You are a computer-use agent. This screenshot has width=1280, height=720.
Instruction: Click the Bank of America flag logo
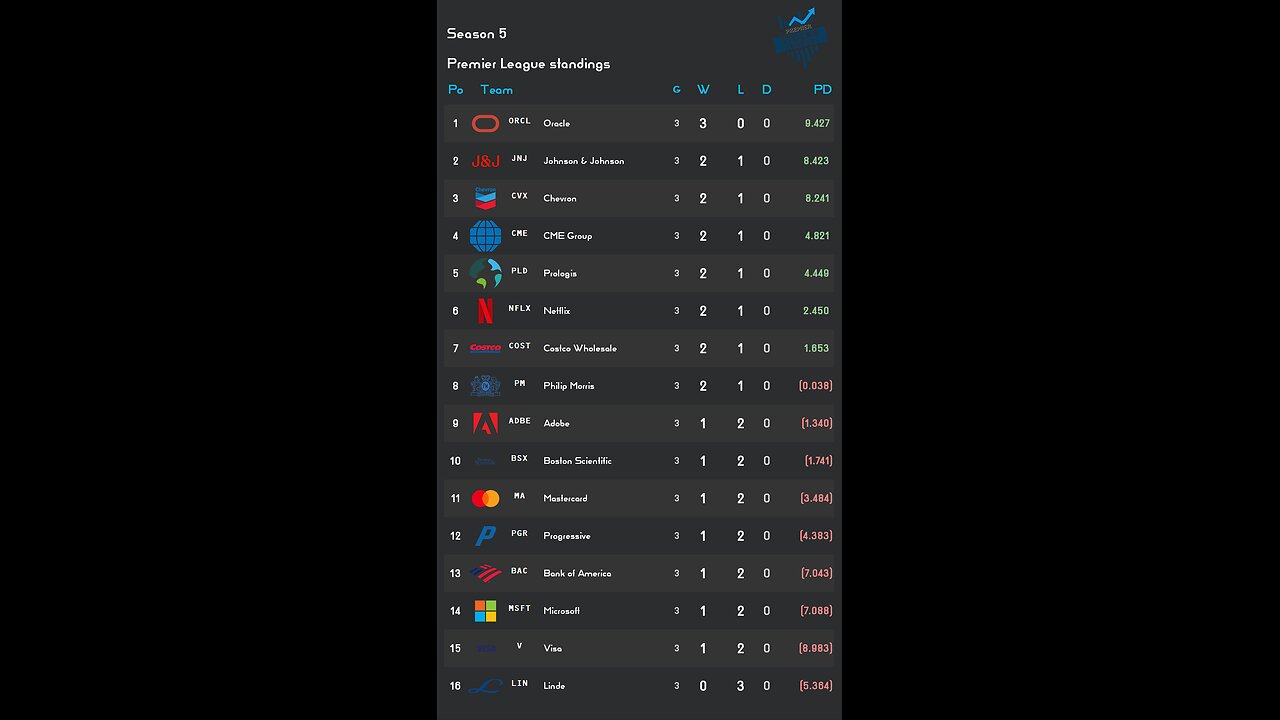point(485,573)
